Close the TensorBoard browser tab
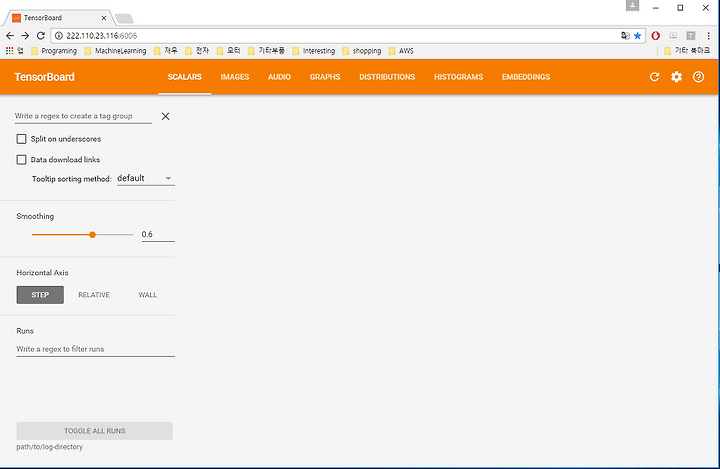The width and height of the screenshot is (720, 469). coord(104,18)
